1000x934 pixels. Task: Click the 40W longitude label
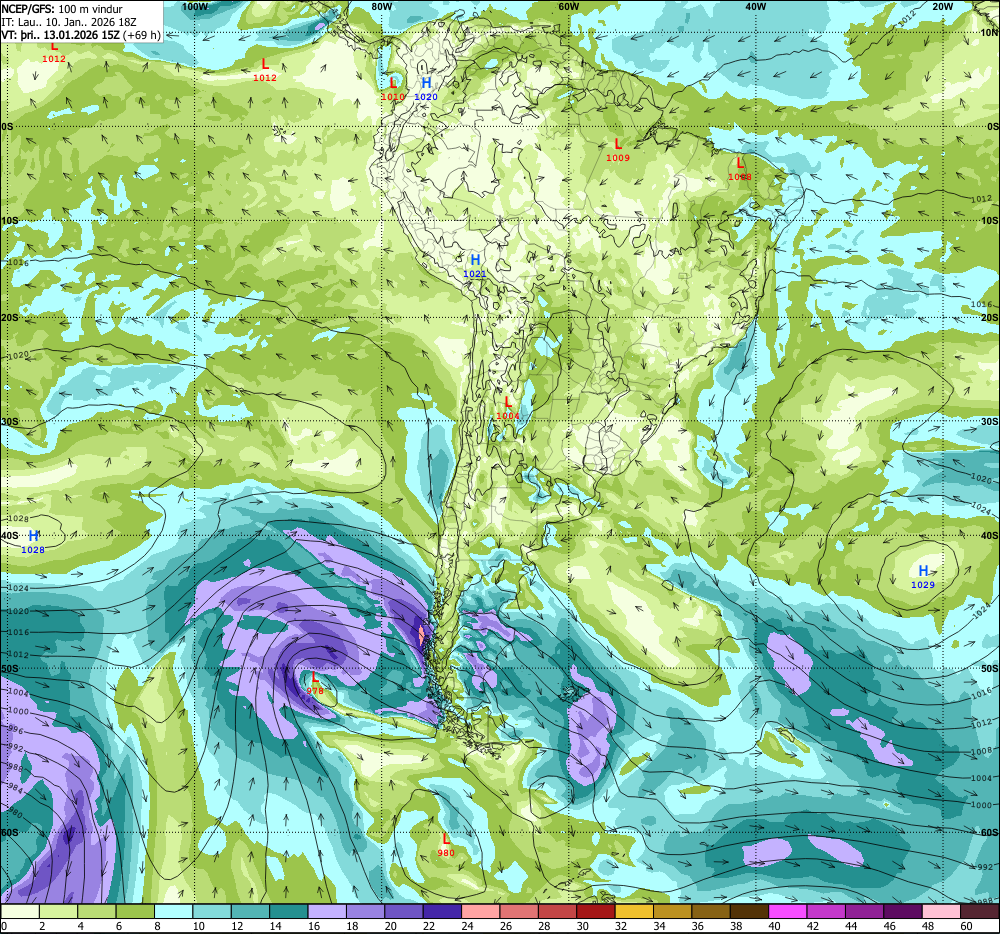point(755,6)
